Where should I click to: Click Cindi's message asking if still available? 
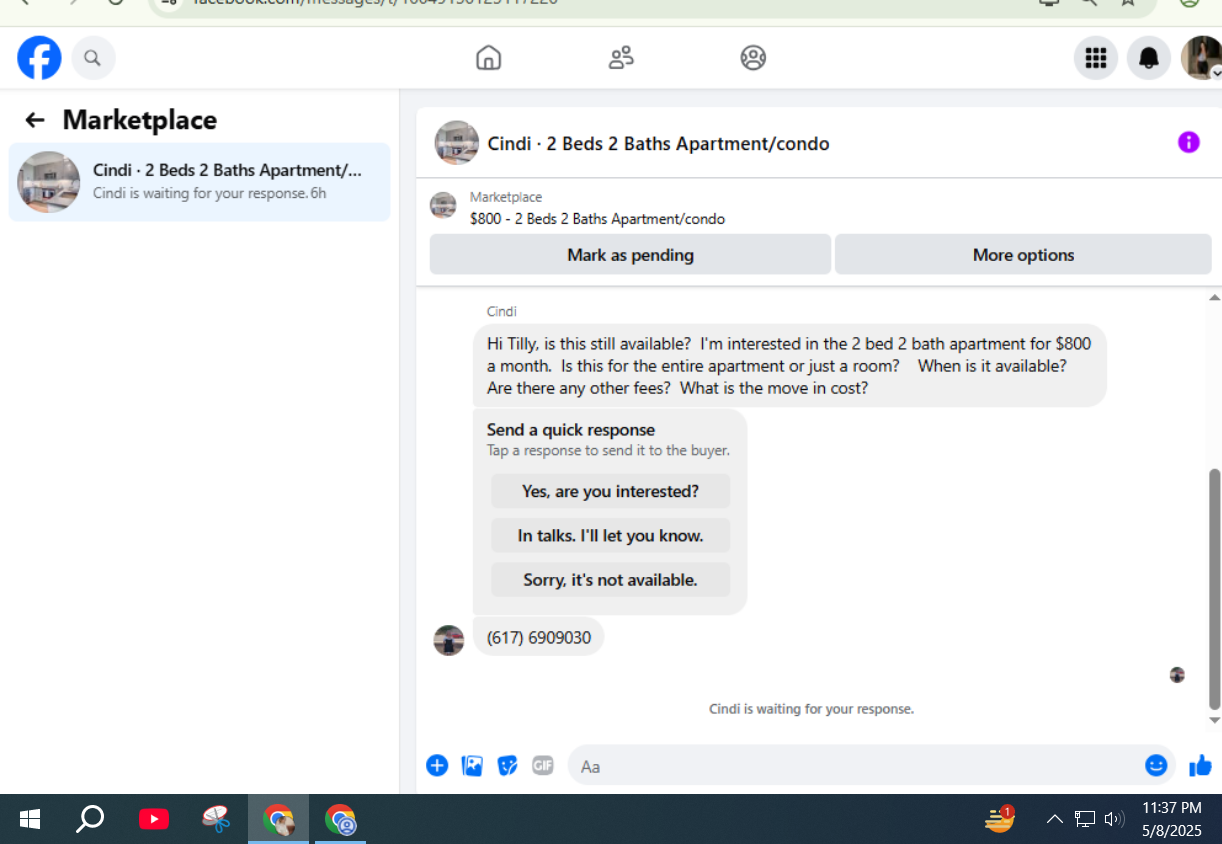(789, 366)
